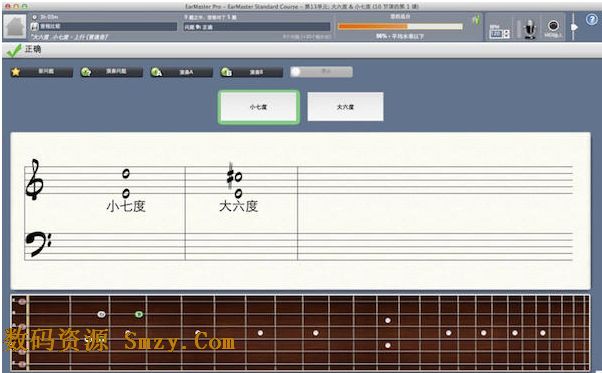This screenshot has width=602, height=373.
Task: Click the question status field showing 正确
Action: pyautogui.click(x=257, y=27)
